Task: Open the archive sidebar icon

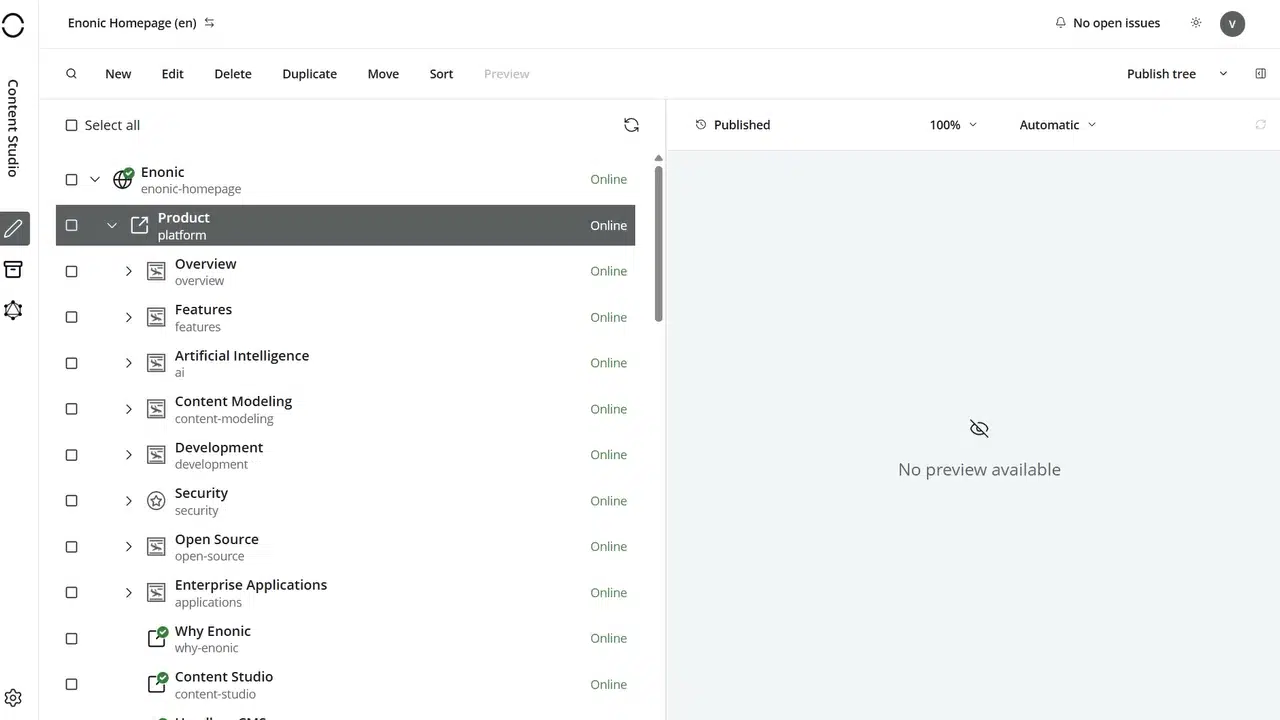Action: point(13,270)
